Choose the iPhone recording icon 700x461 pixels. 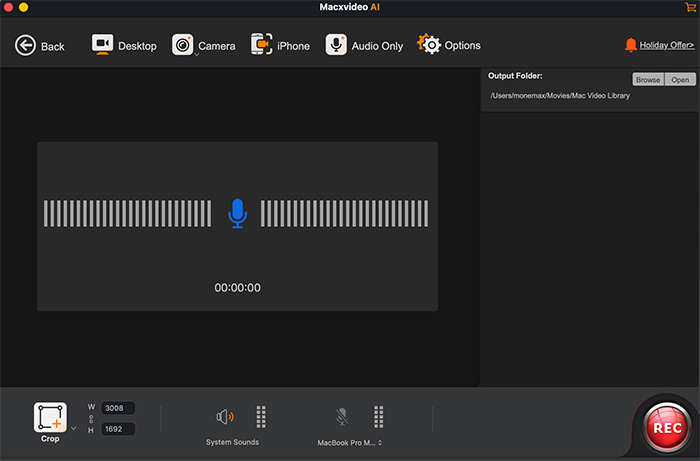[x=262, y=44]
